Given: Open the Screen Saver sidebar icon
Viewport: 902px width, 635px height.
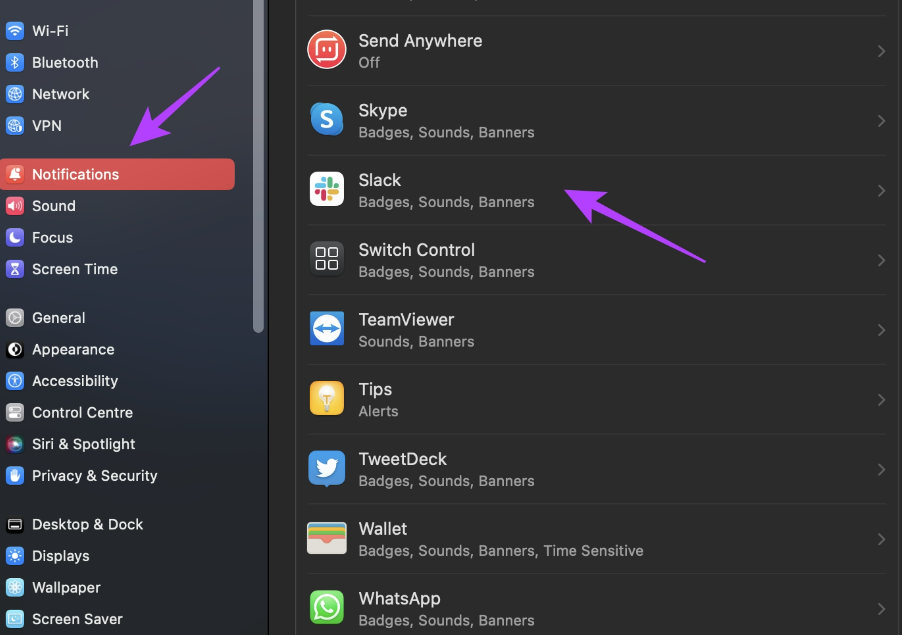Looking at the screenshot, I should point(15,619).
